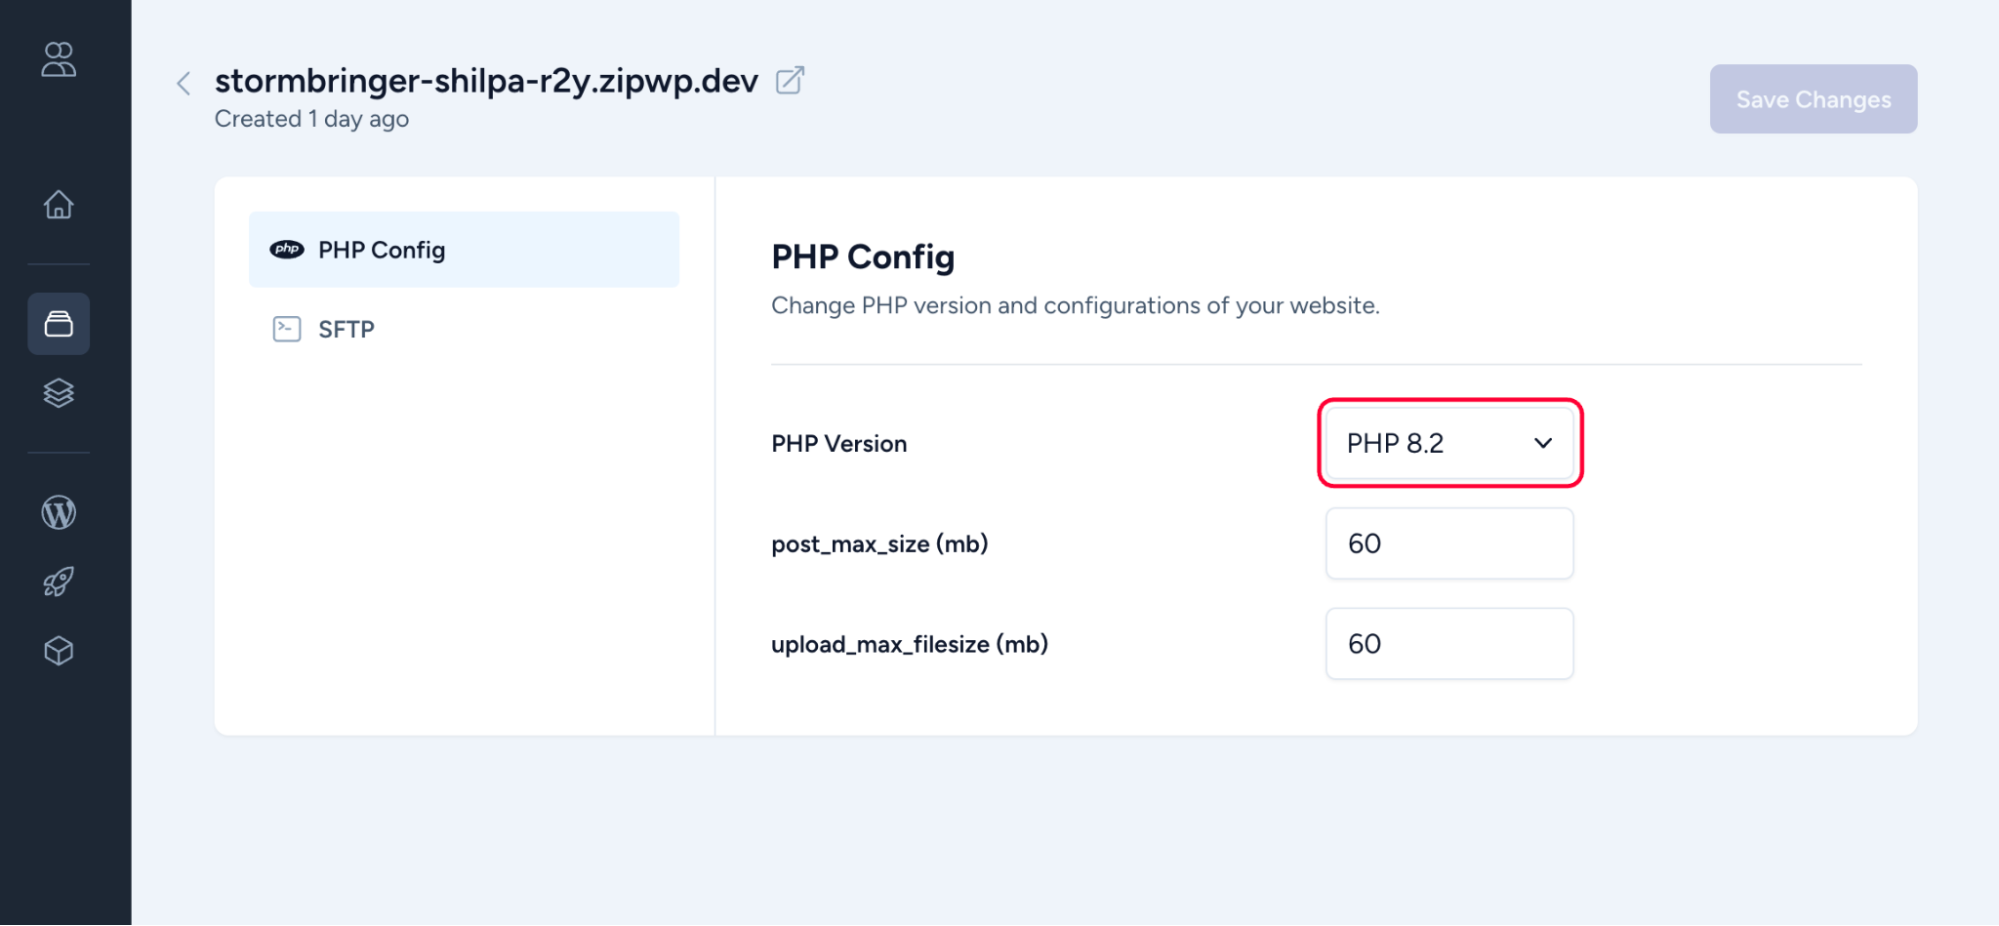
Task: Click the layers icon in sidebar
Action: click(58, 393)
